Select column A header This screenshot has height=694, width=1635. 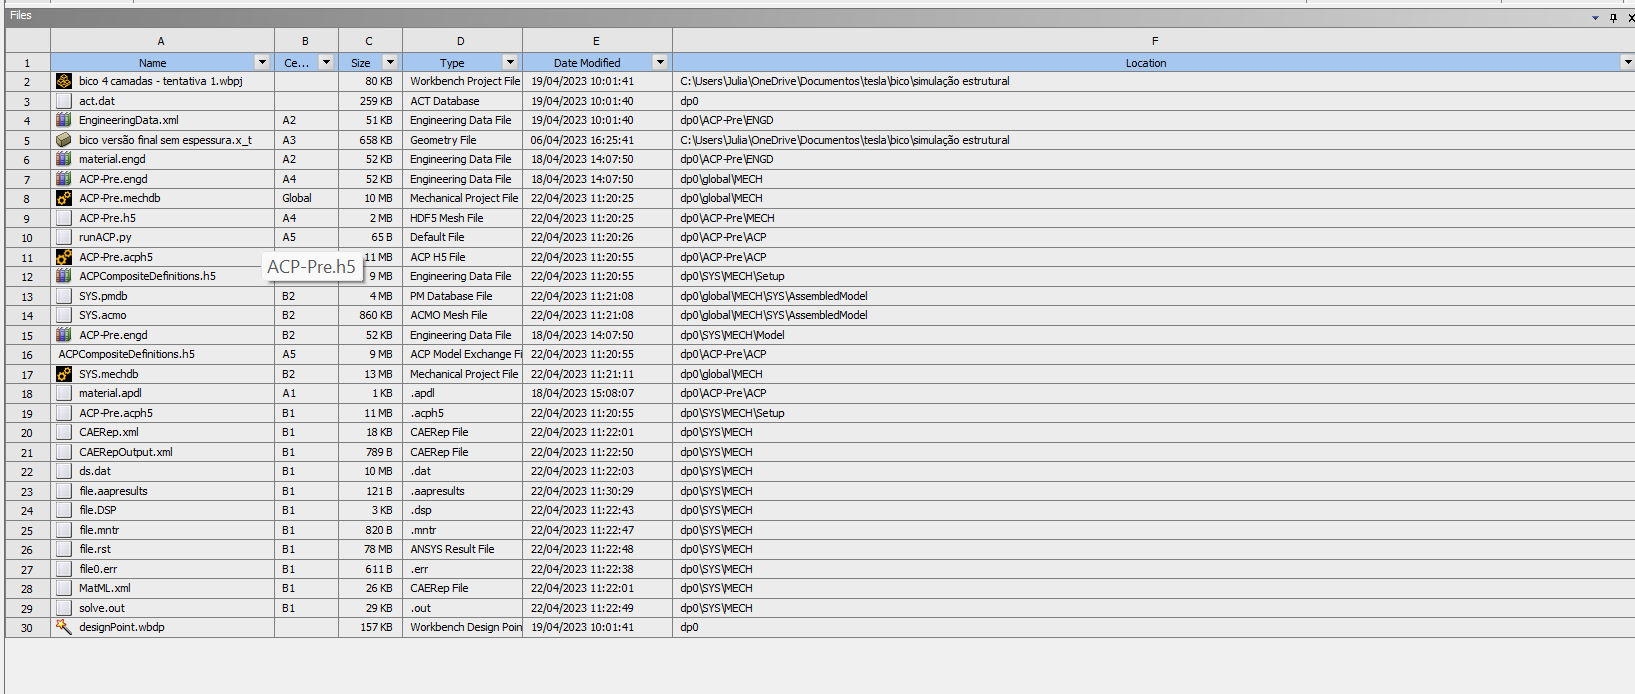[x=162, y=41]
